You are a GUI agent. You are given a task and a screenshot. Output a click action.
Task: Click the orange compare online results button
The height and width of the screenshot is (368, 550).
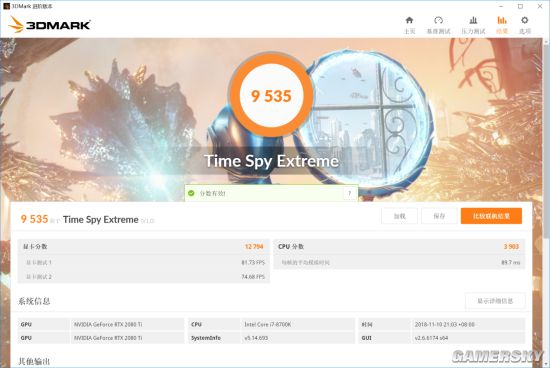pos(491,216)
